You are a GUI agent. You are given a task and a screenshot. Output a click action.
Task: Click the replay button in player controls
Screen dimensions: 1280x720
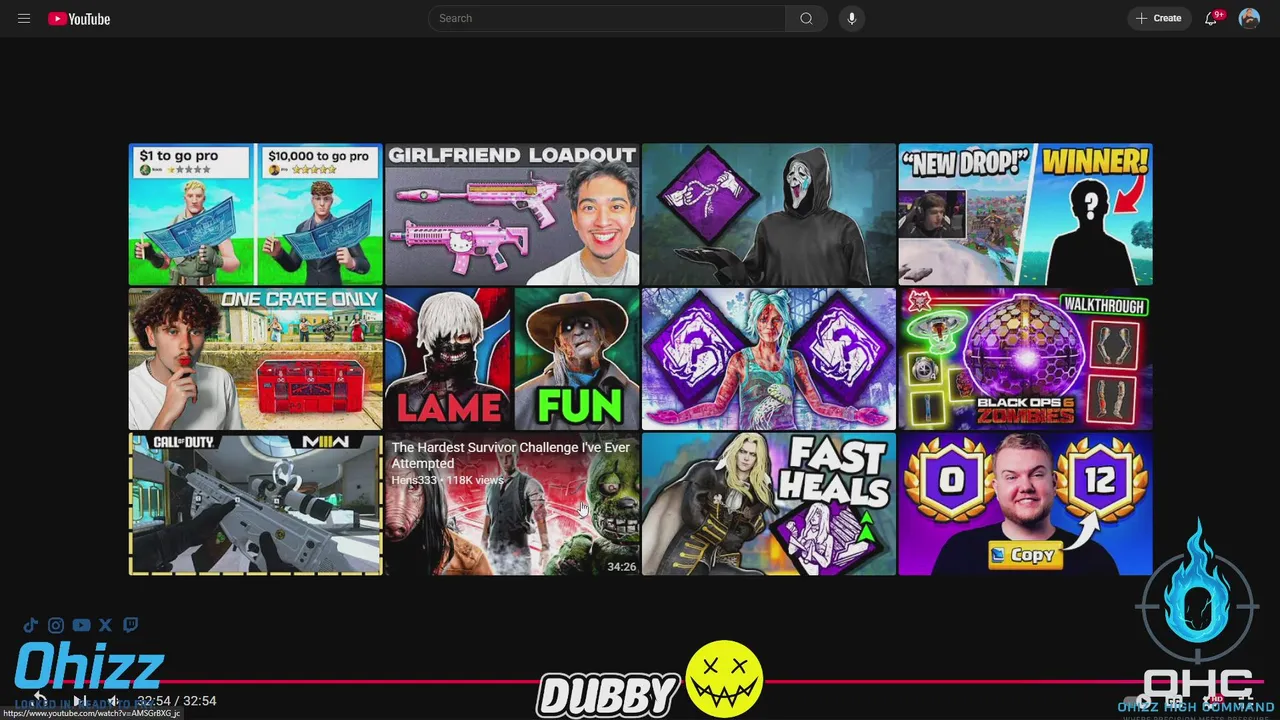pyautogui.click(x=39, y=700)
